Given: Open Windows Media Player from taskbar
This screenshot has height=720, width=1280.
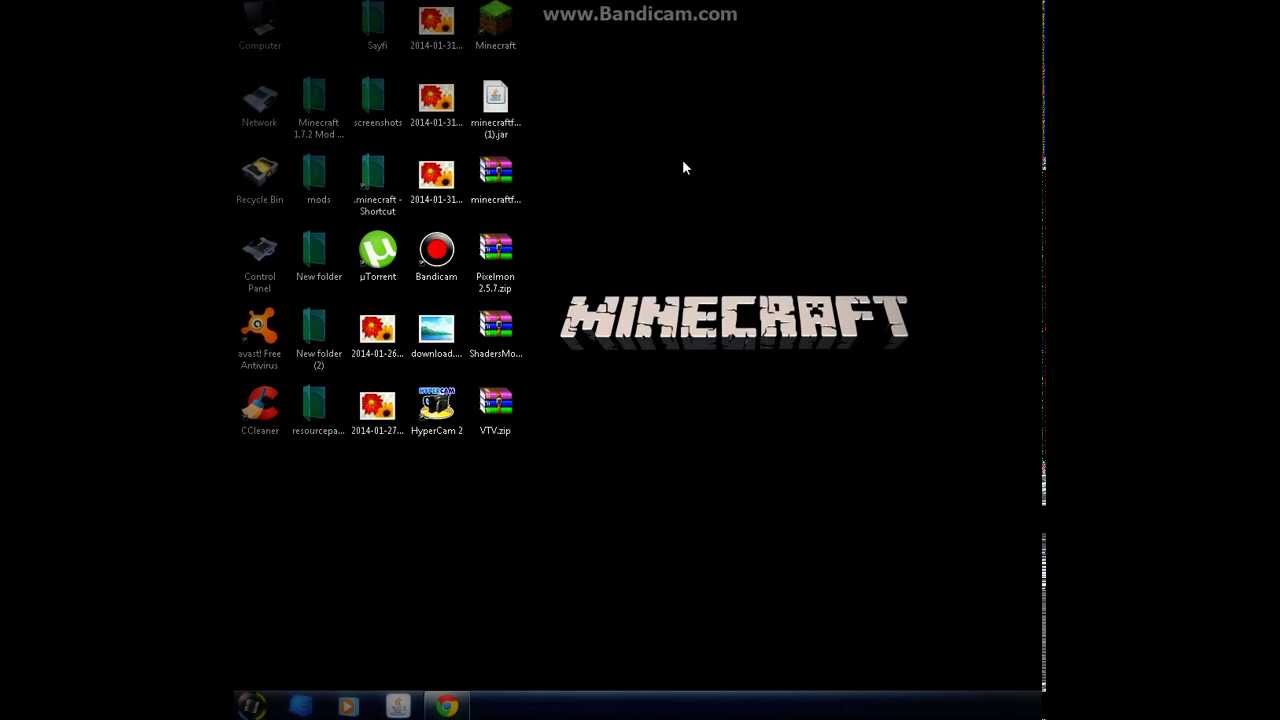Looking at the screenshot, I should point(348,706).
